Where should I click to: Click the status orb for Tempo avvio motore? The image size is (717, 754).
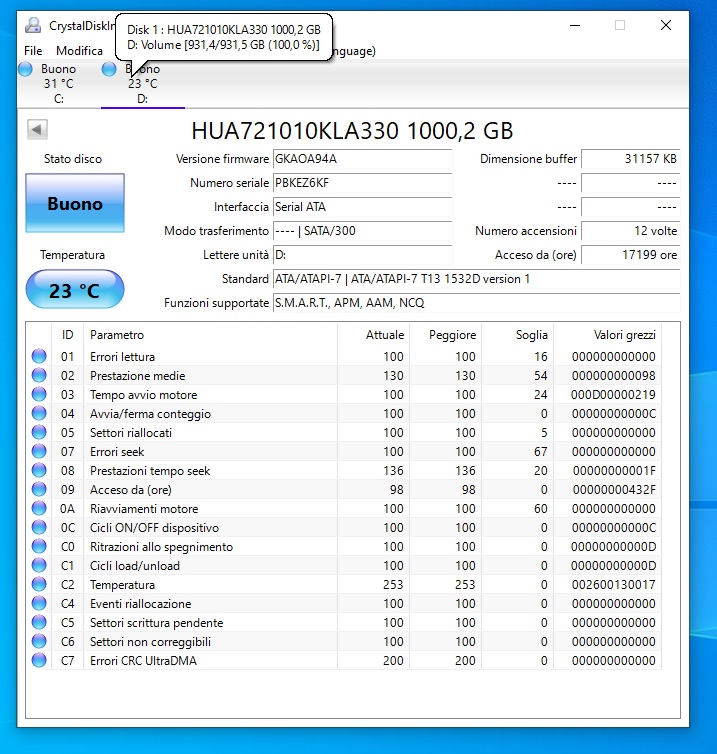[39, 394]
